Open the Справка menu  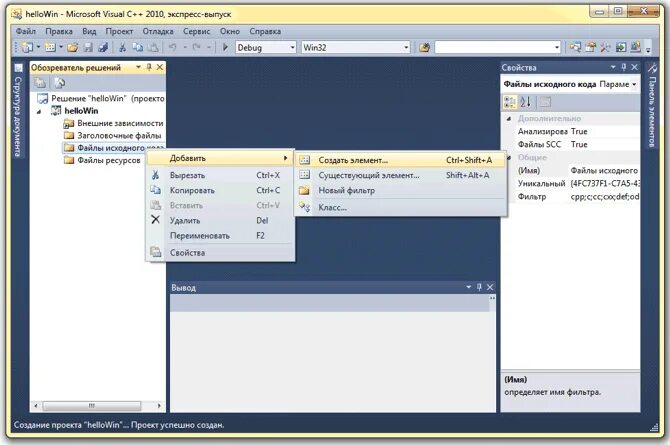(x=265, y=31)
